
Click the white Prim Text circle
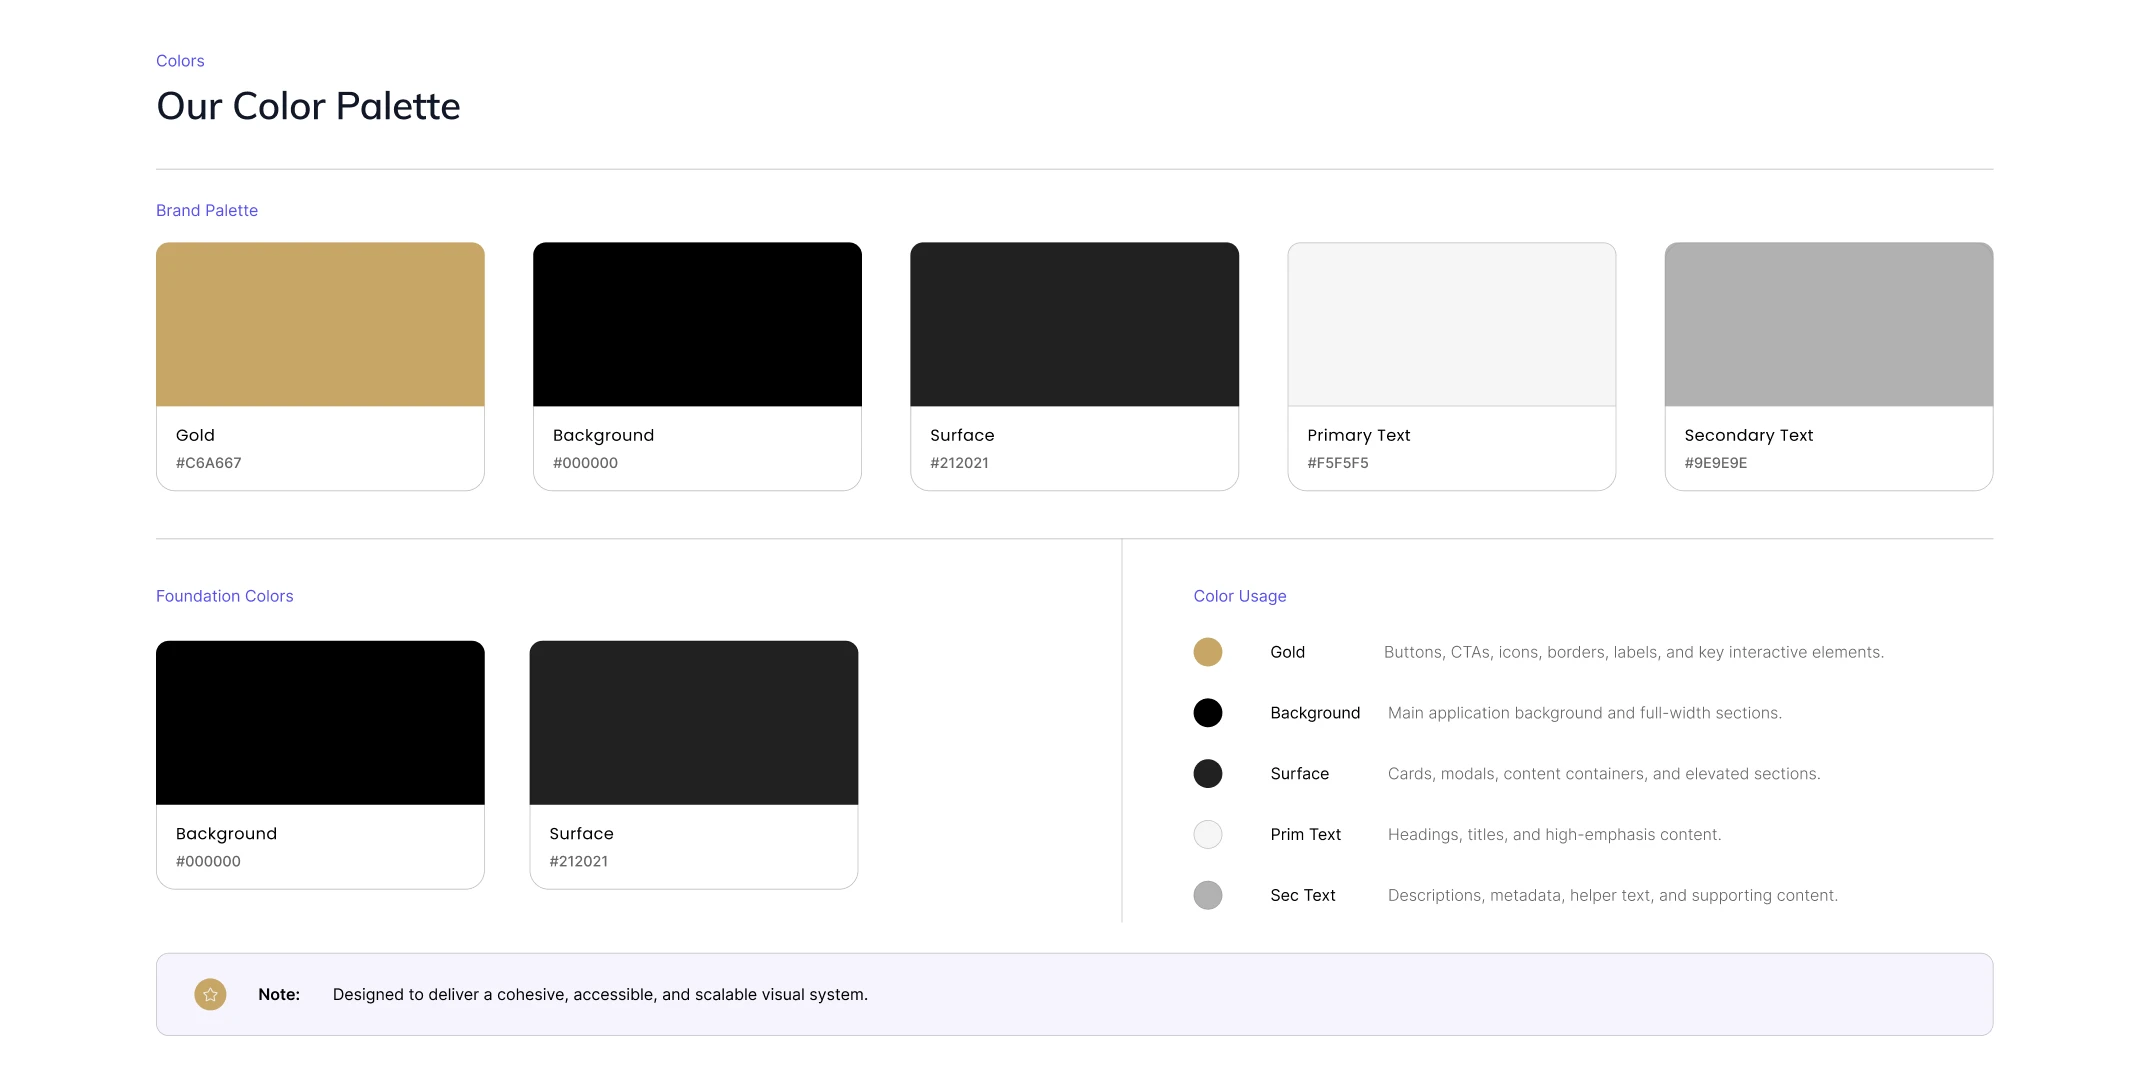coord(1208,834)
